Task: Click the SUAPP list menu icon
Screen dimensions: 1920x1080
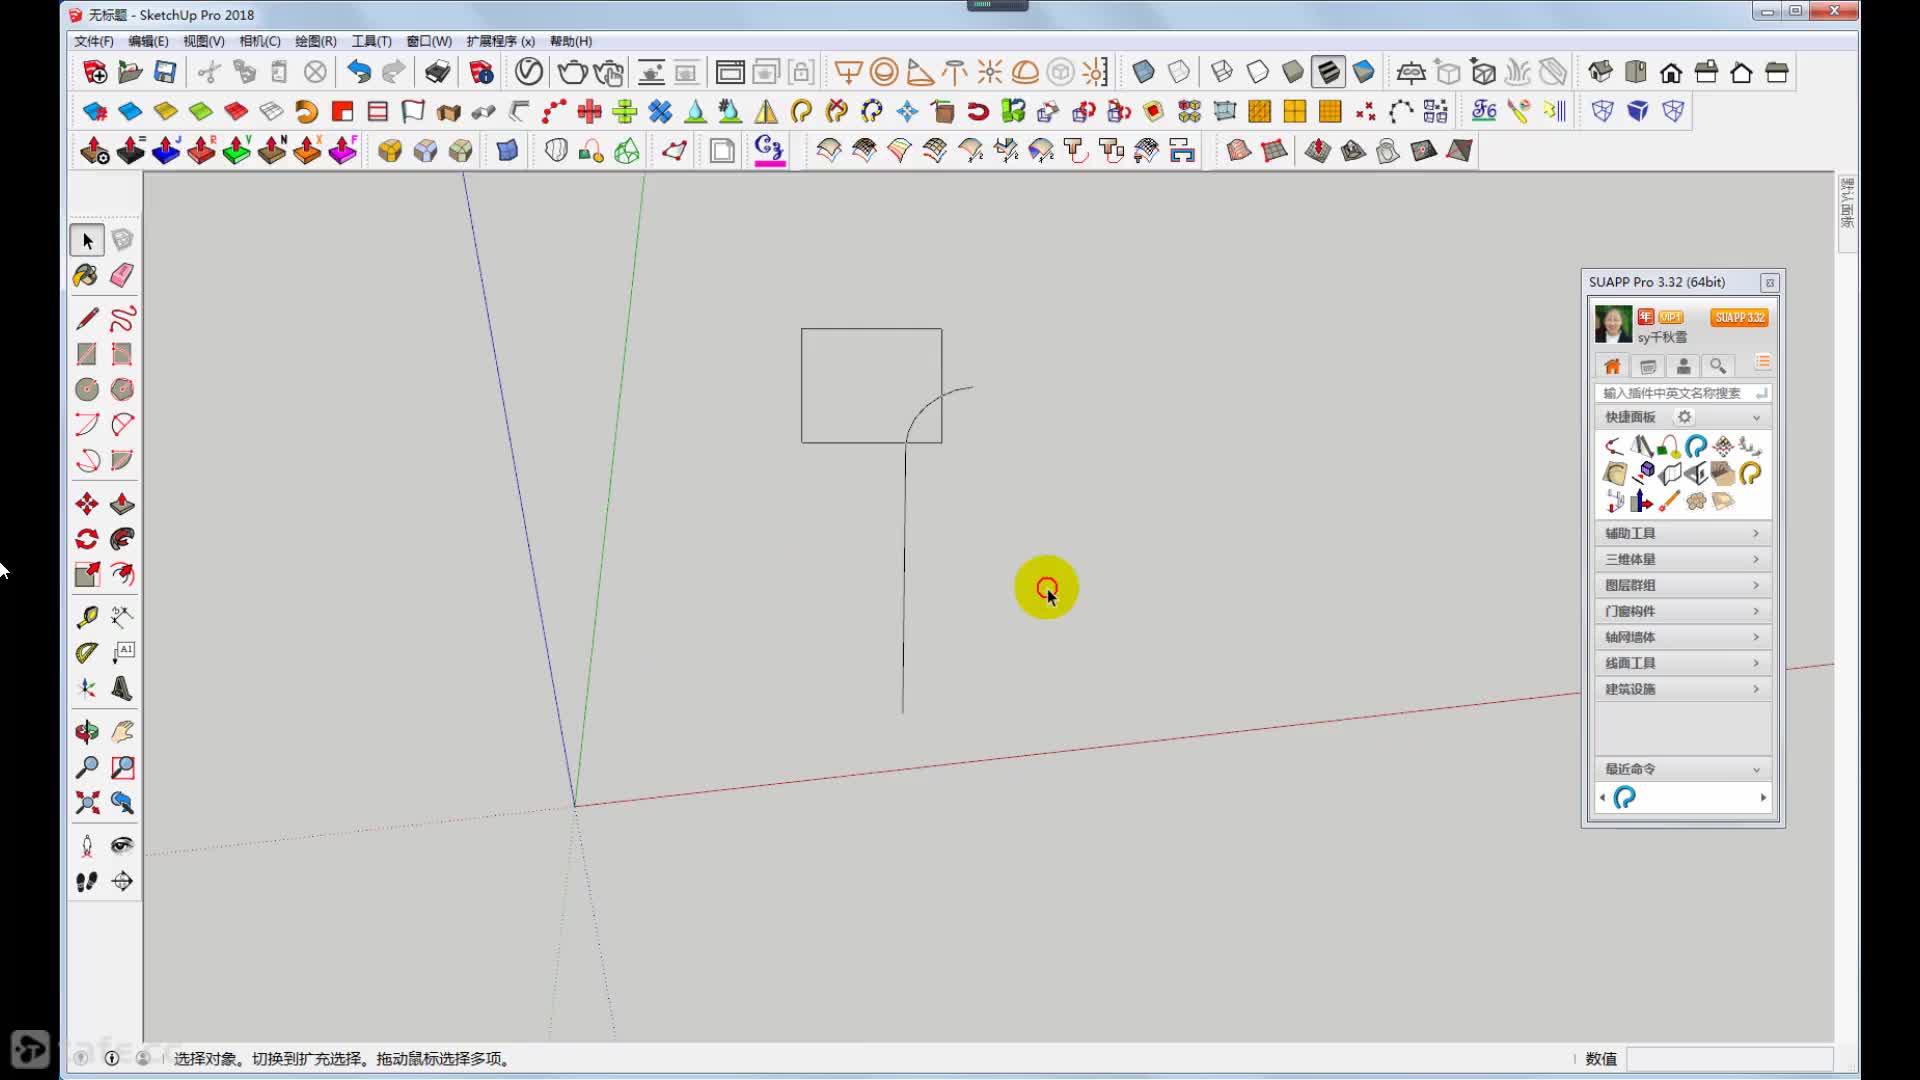Action: pyautogui.click(x=1762, y=362)
